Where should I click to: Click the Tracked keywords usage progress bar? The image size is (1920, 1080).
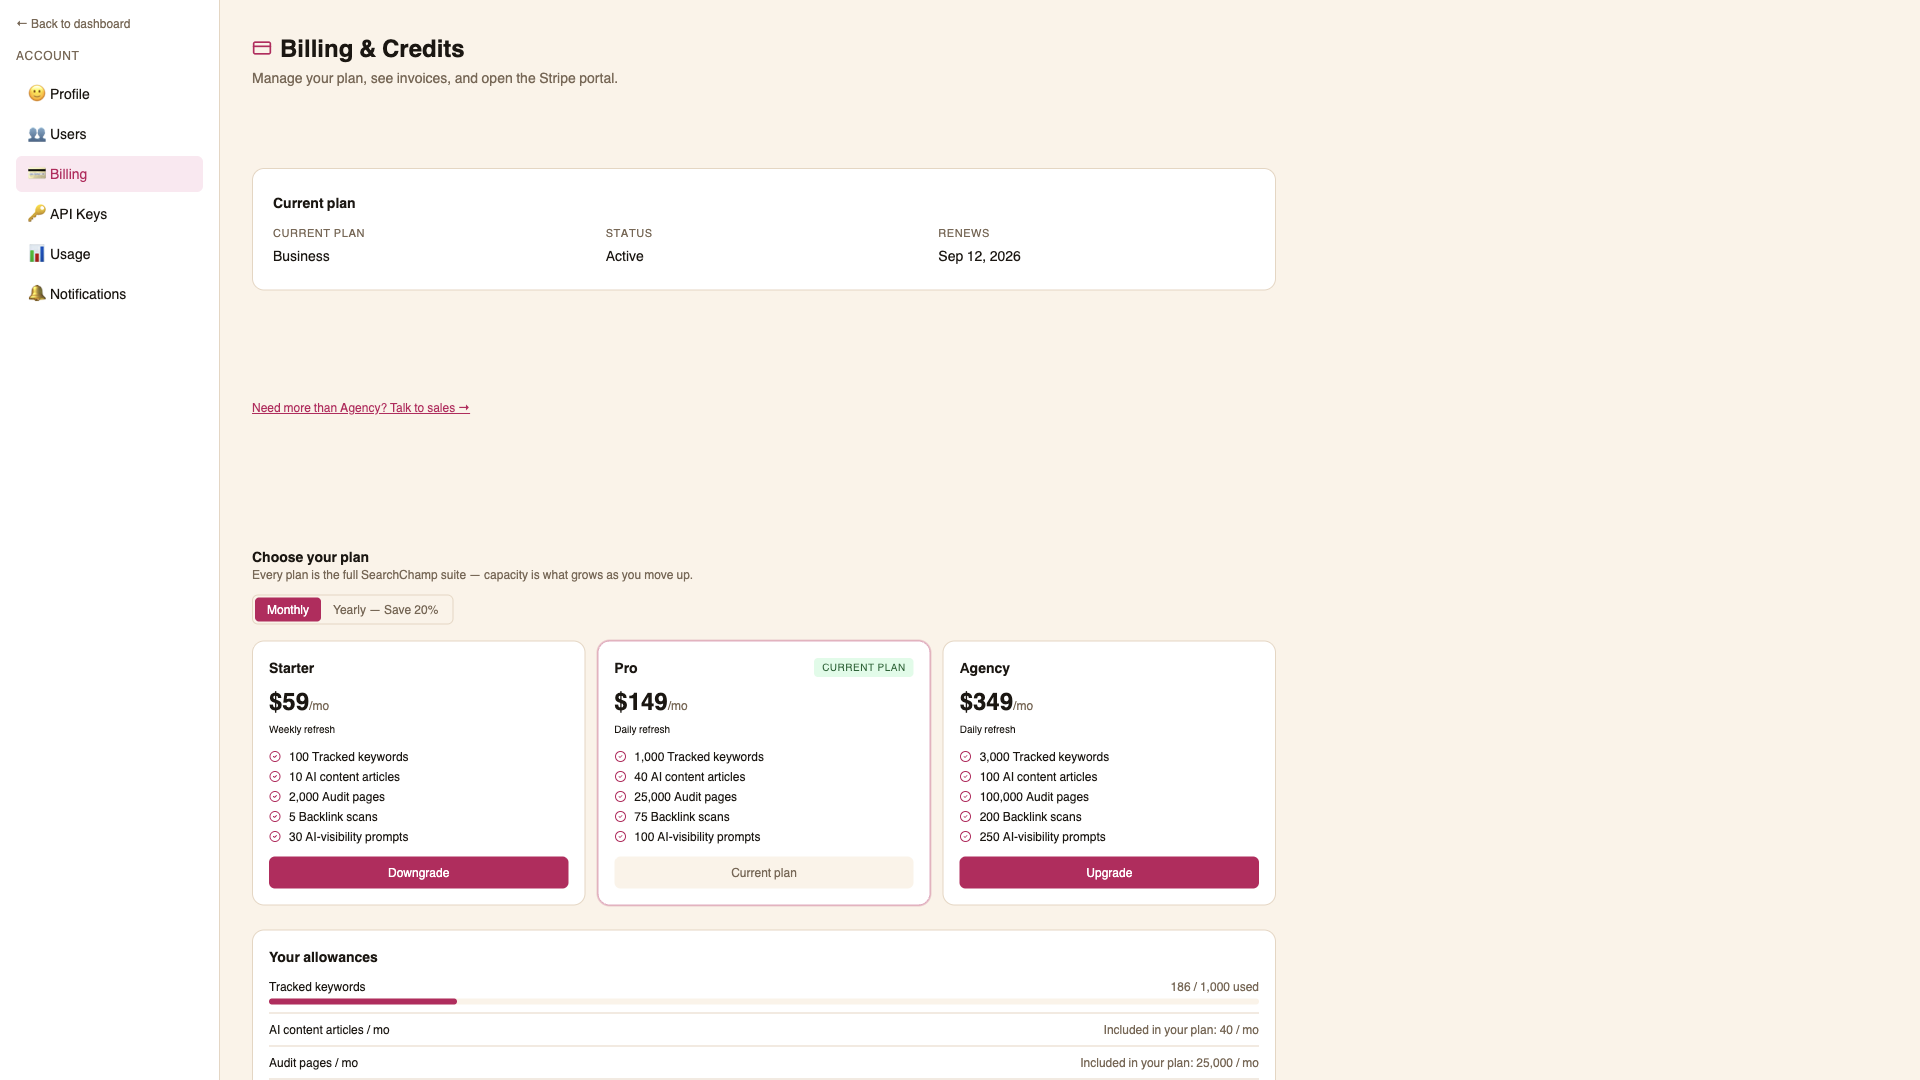click(x=764, y=1001)
